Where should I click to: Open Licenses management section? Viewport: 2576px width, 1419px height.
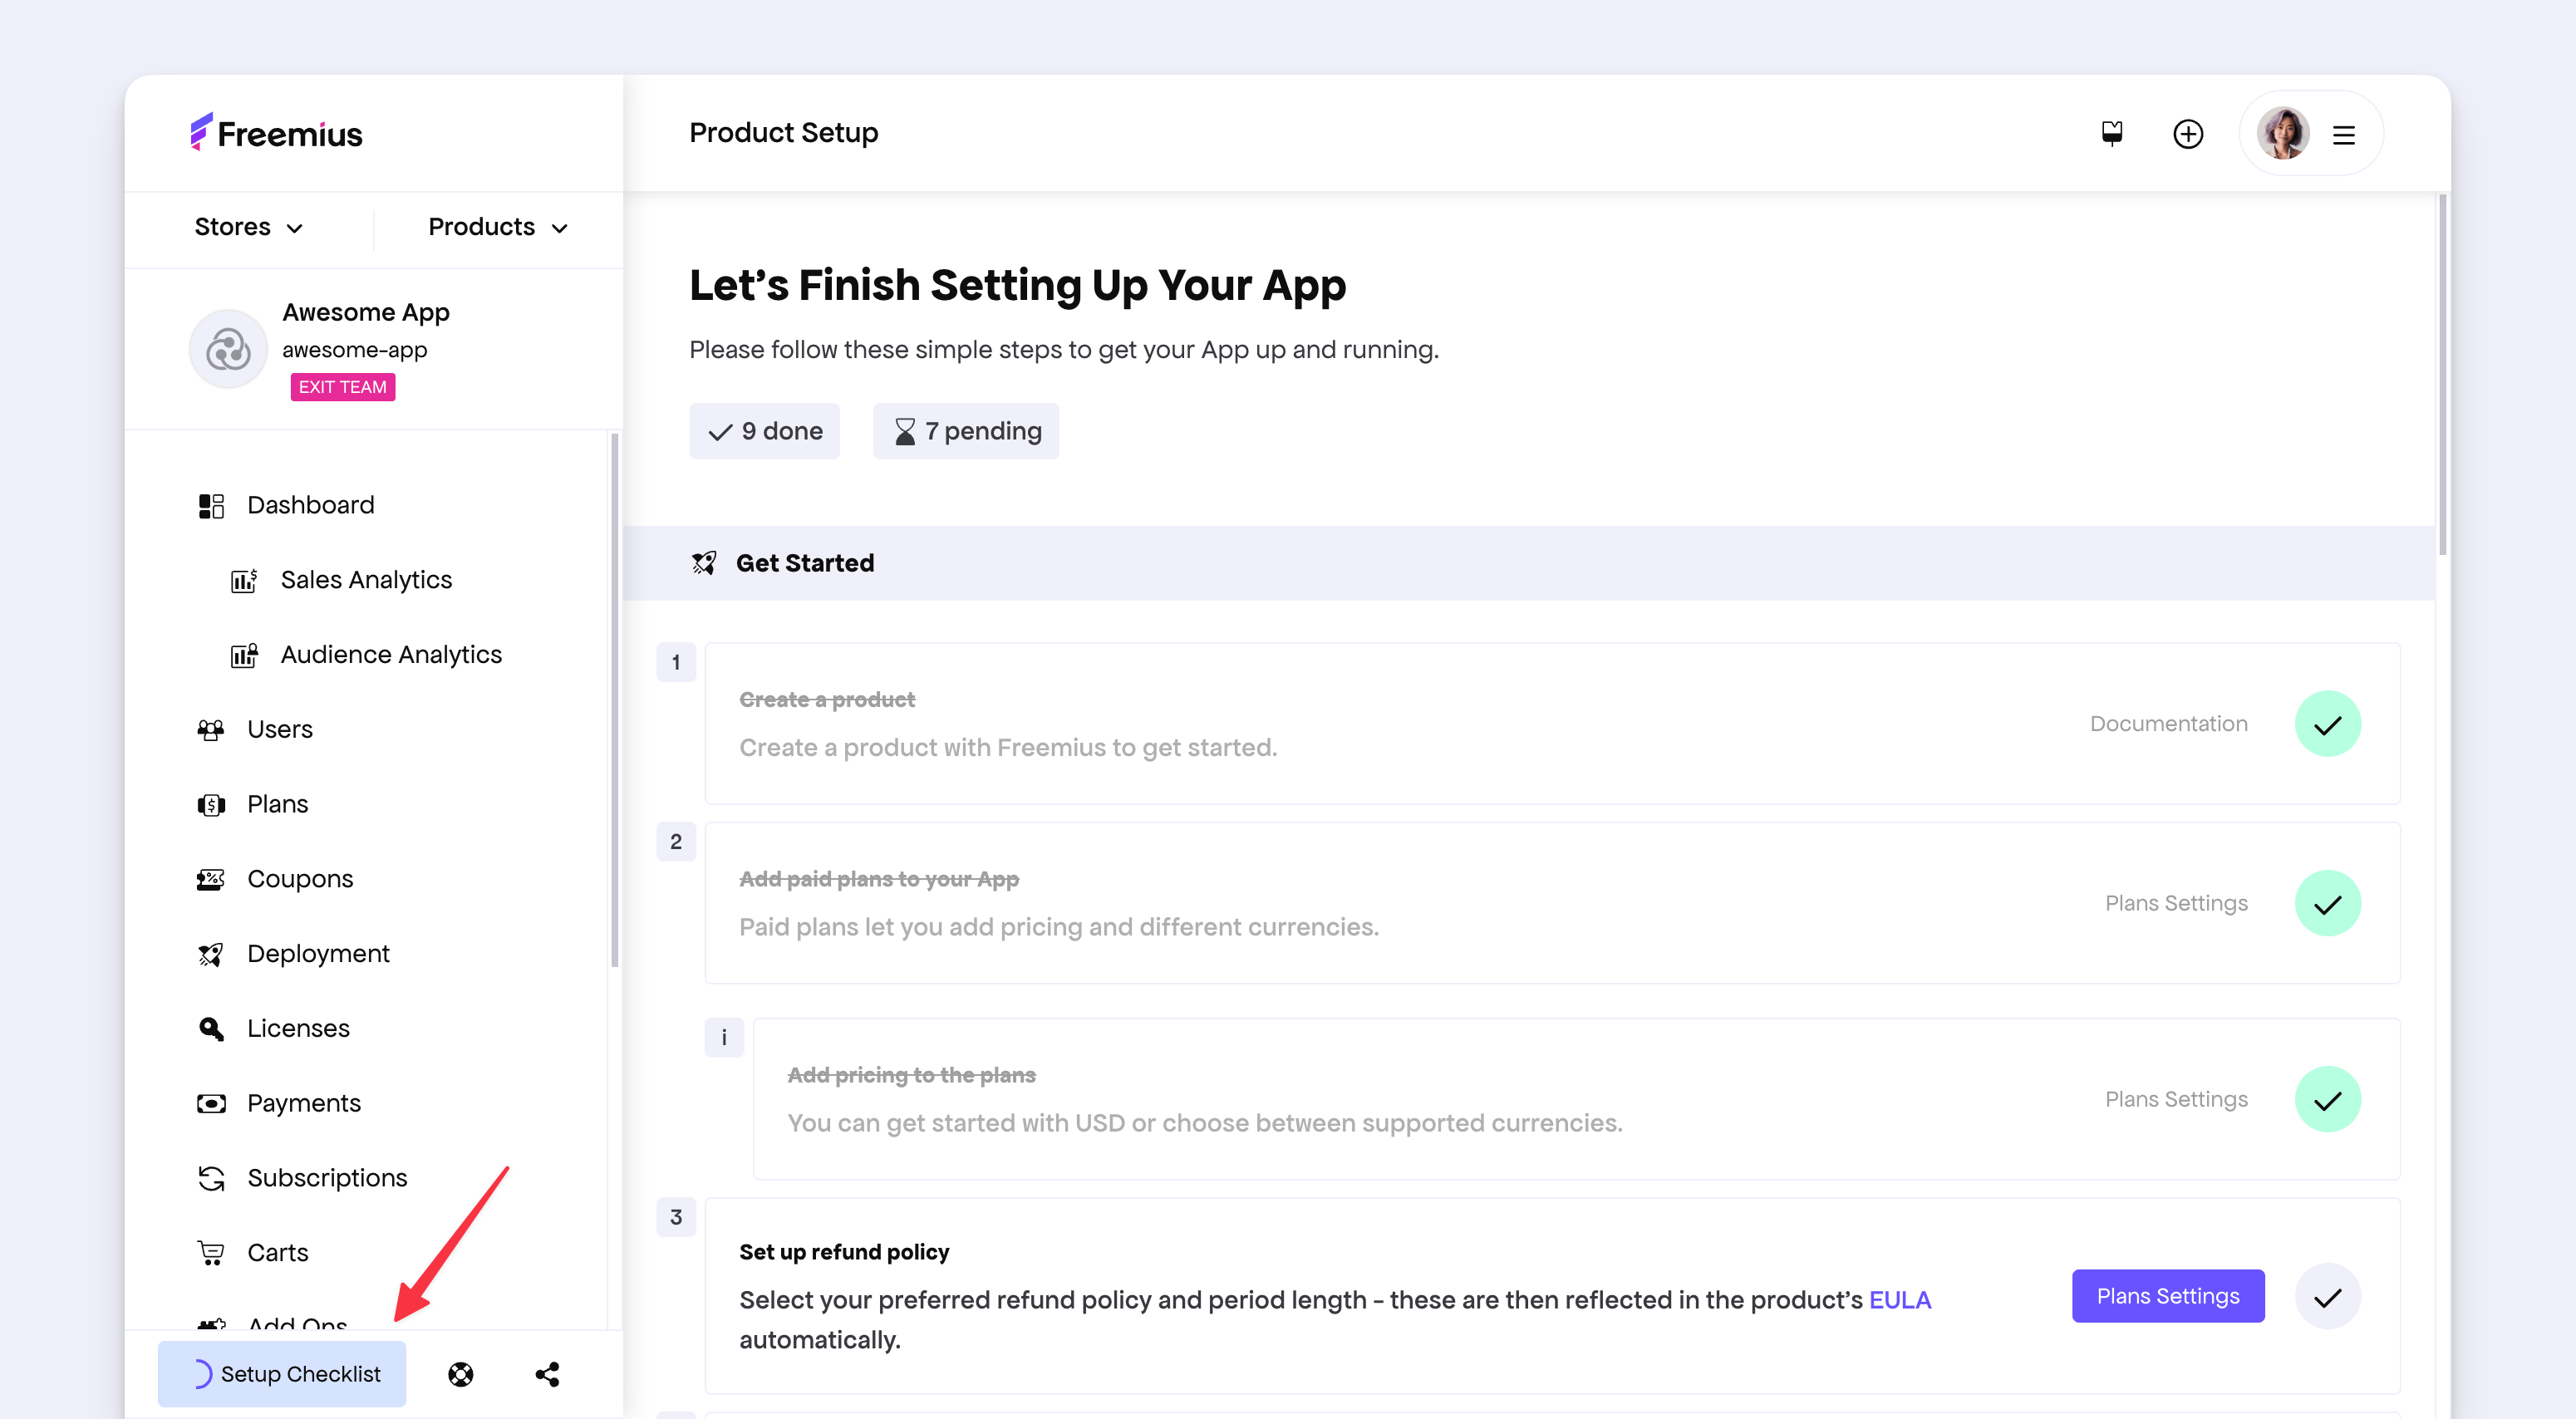point(297,1028)
